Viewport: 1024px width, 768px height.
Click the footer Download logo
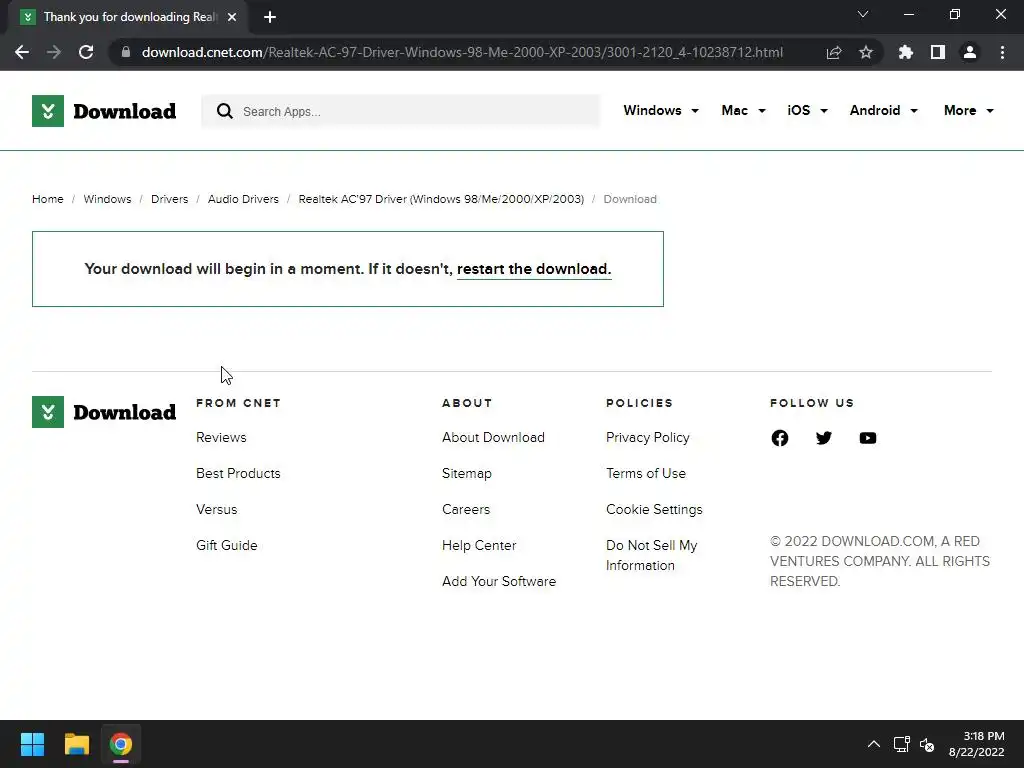click(104, 412)
